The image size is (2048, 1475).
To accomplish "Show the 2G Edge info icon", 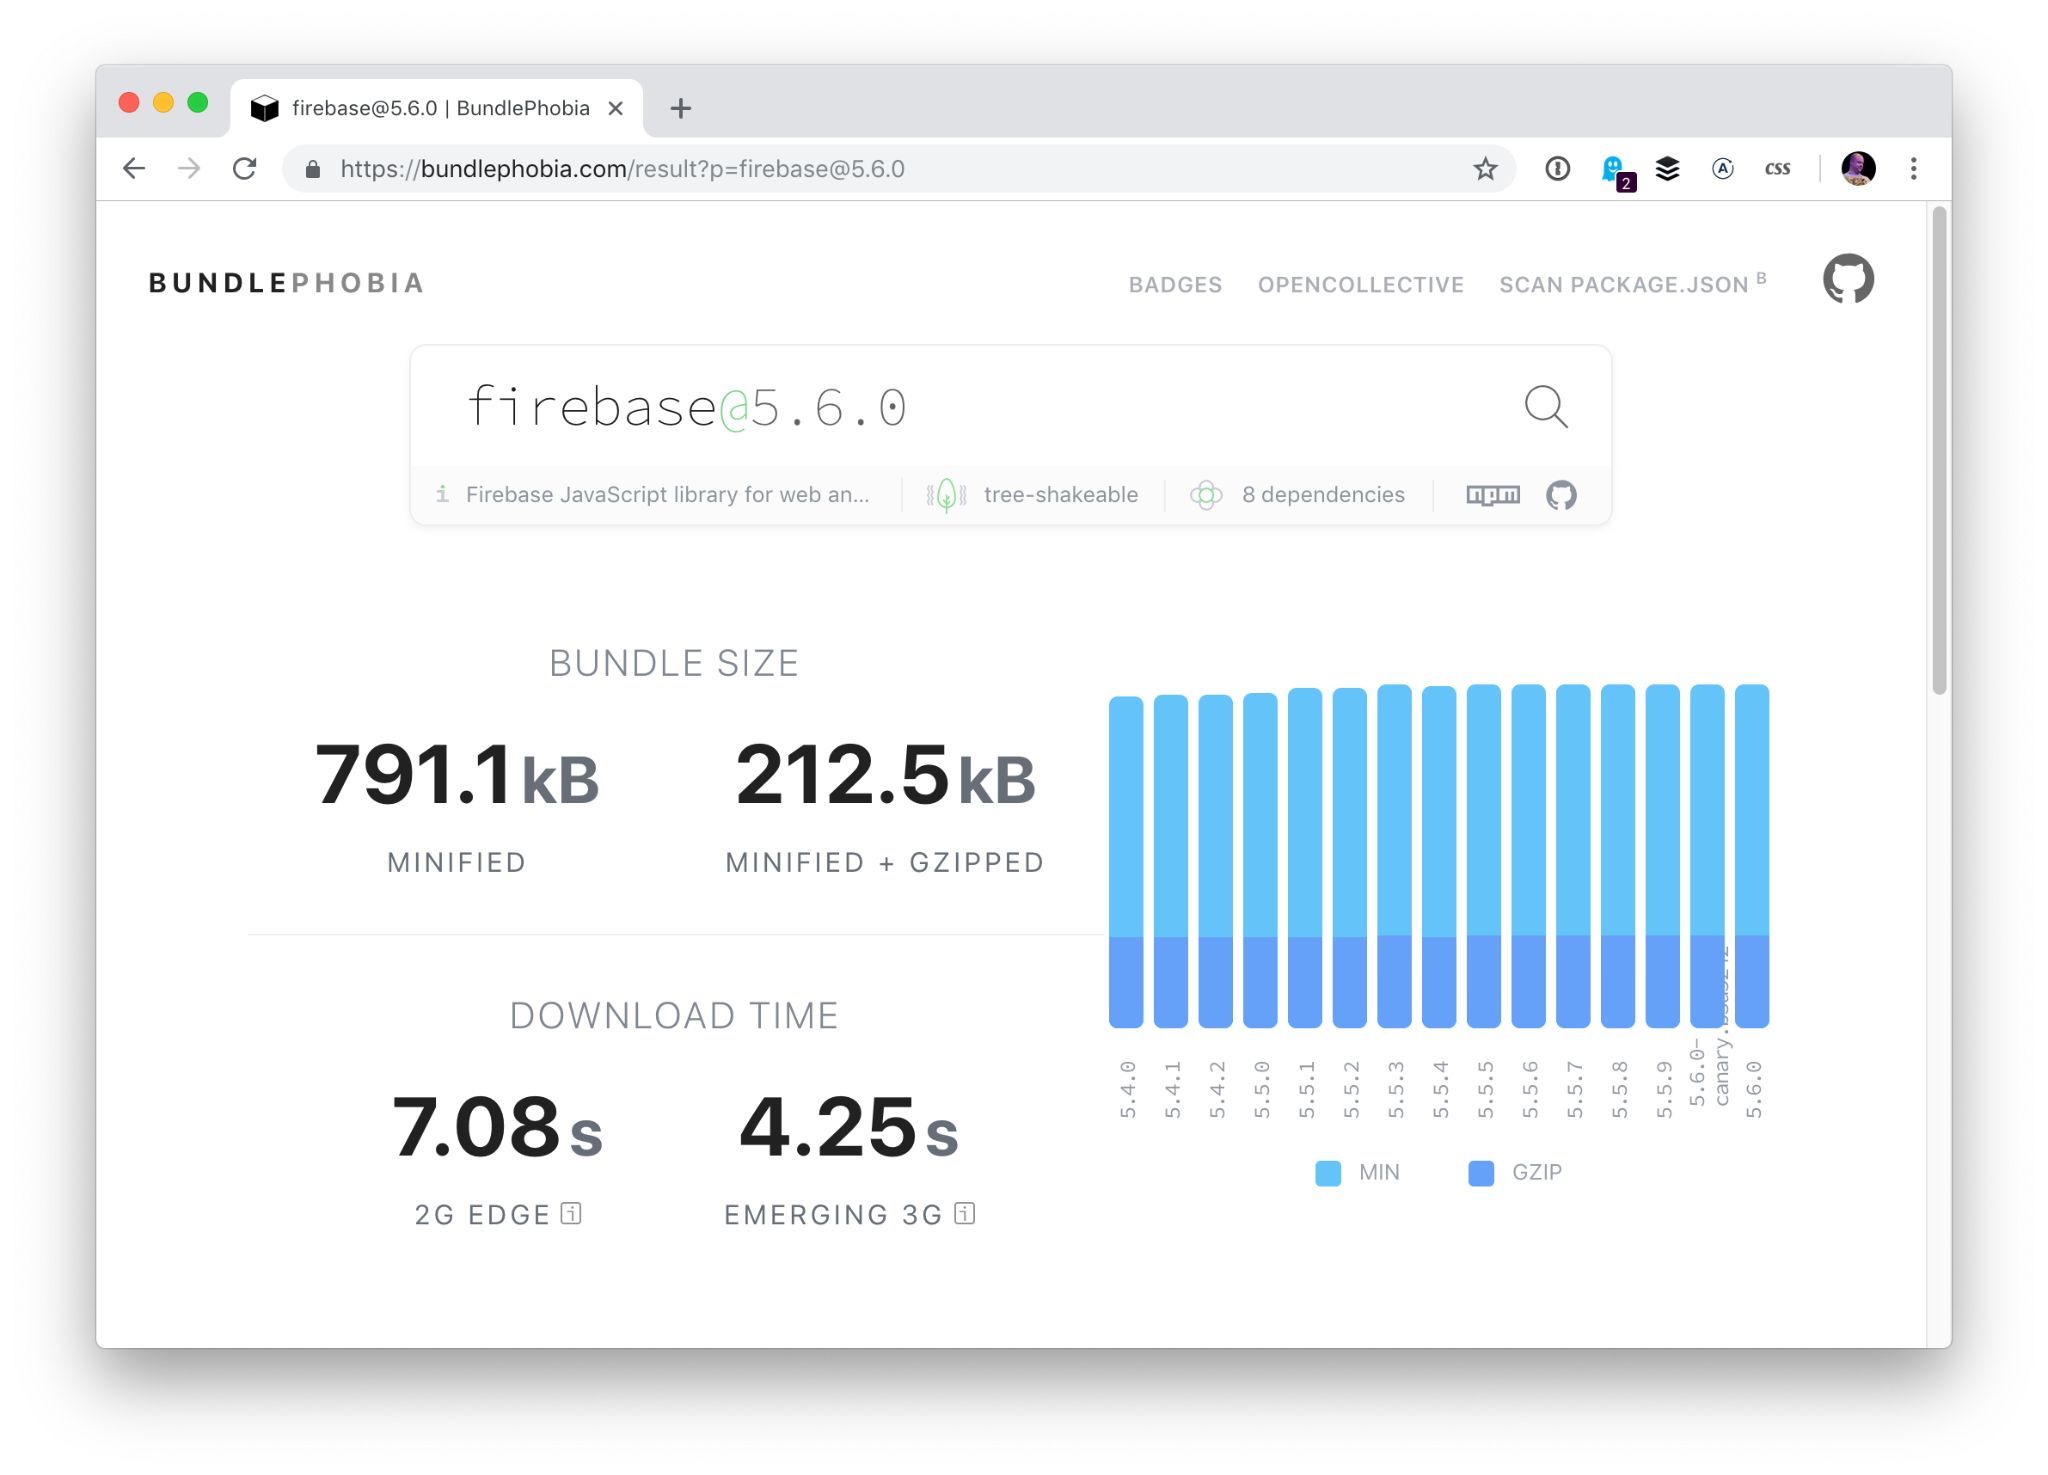I will point(571,1213).
